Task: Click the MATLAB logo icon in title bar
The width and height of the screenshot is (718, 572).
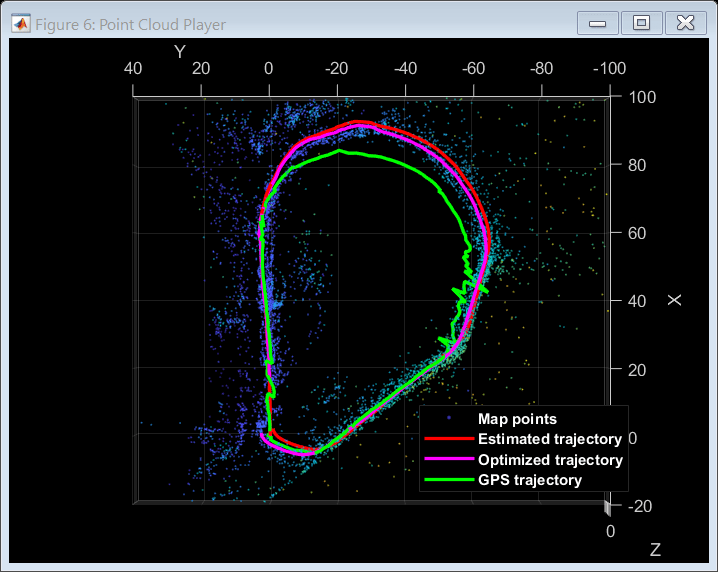Action: 19,25
